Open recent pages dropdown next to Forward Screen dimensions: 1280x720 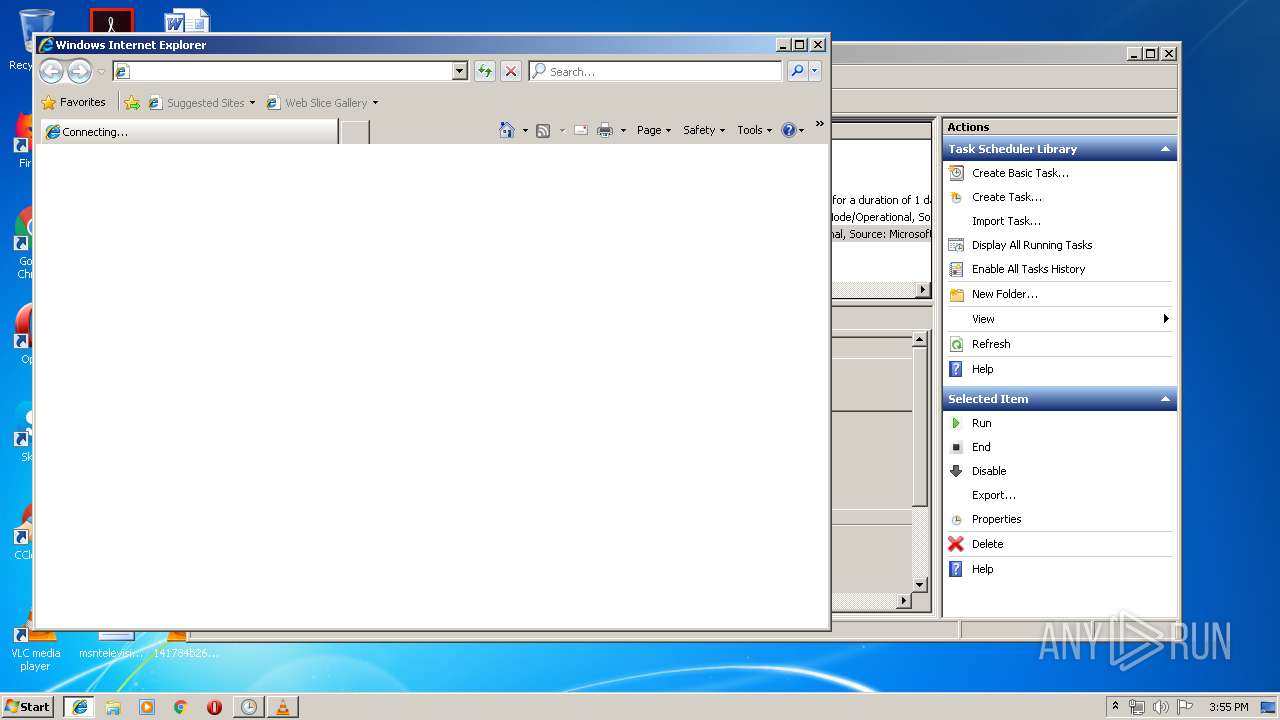pyautogui.click(x=100, y=72)
